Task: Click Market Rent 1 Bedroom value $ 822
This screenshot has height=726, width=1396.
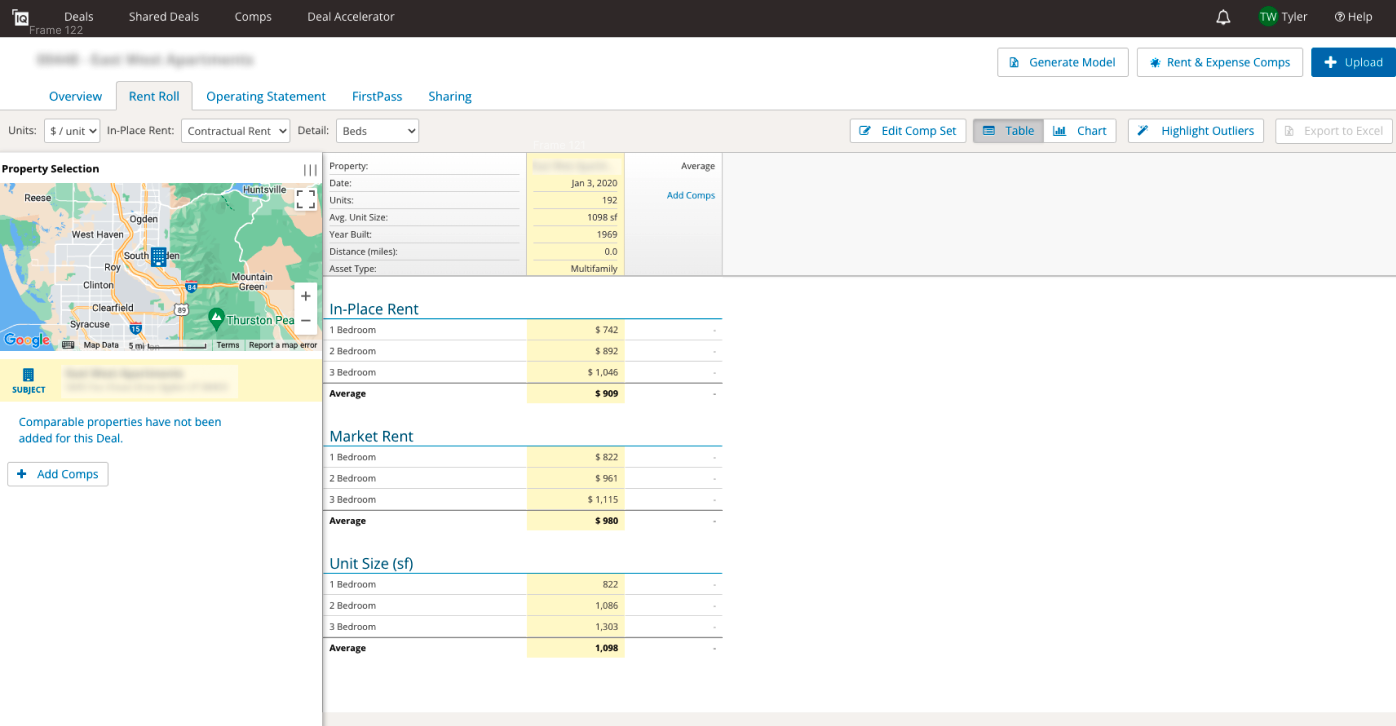Action: click(x=606, y=457)
